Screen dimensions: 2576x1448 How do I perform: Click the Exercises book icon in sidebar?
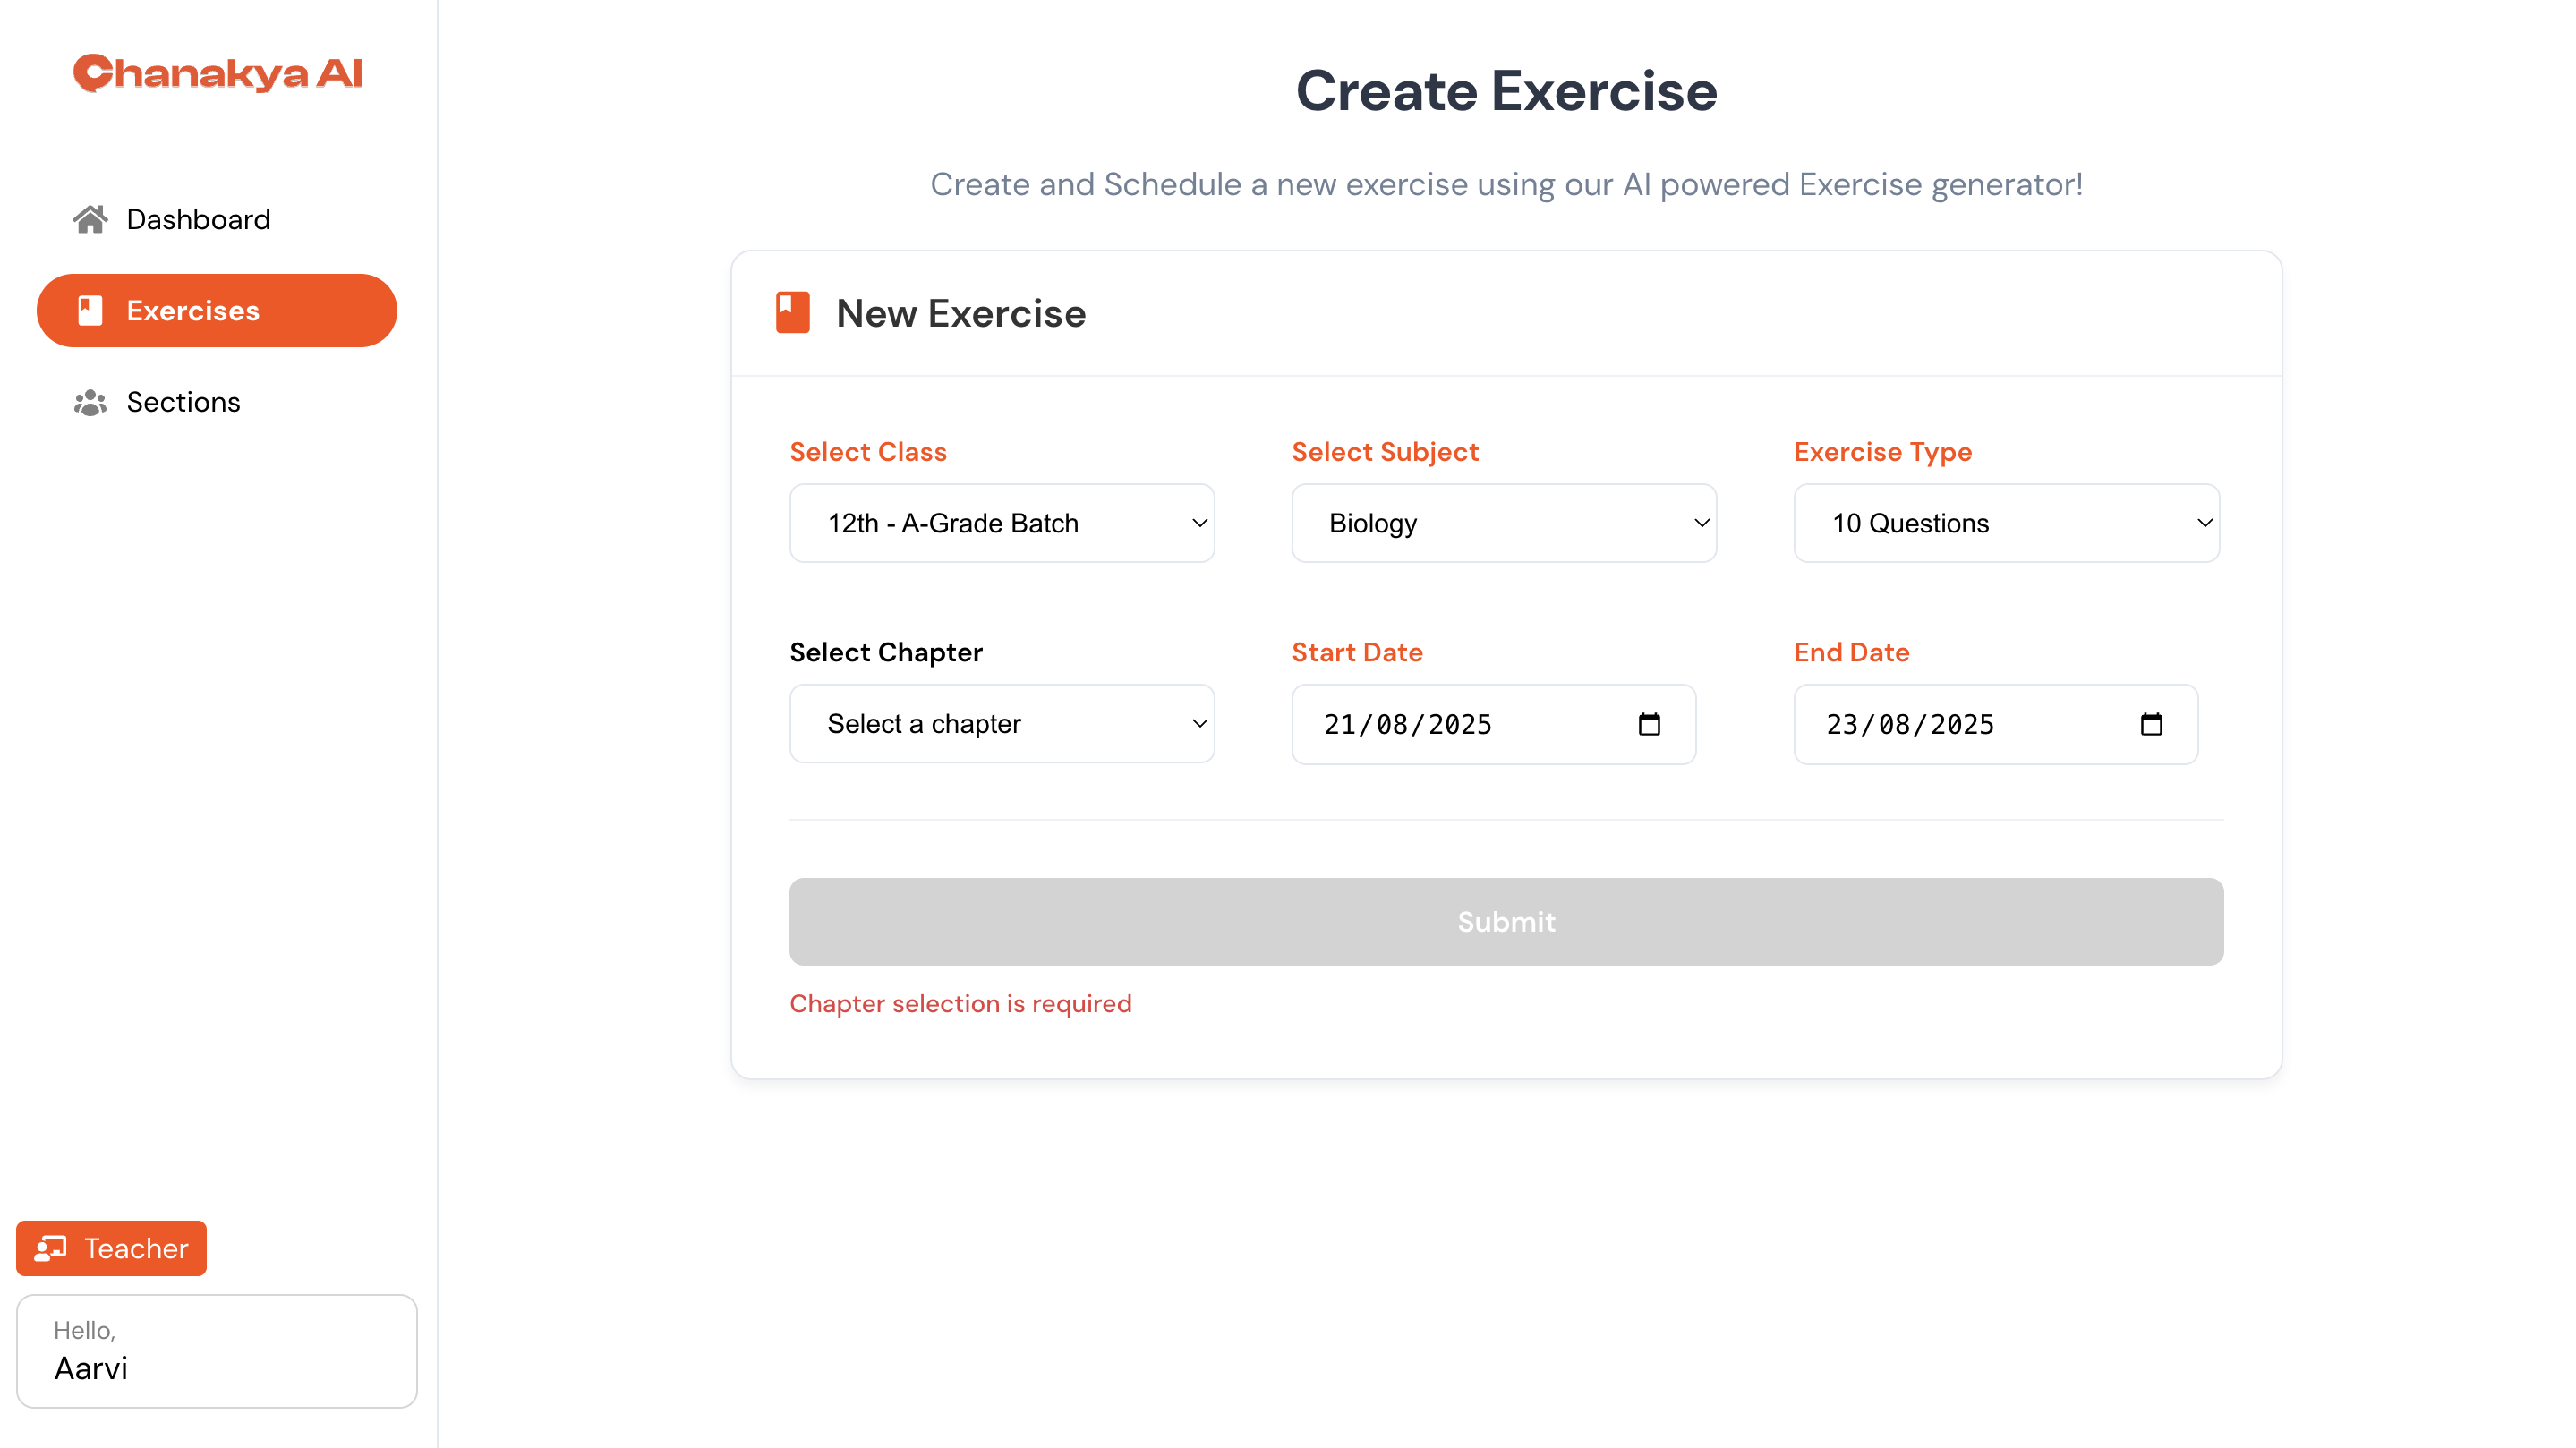click(90, 311)
